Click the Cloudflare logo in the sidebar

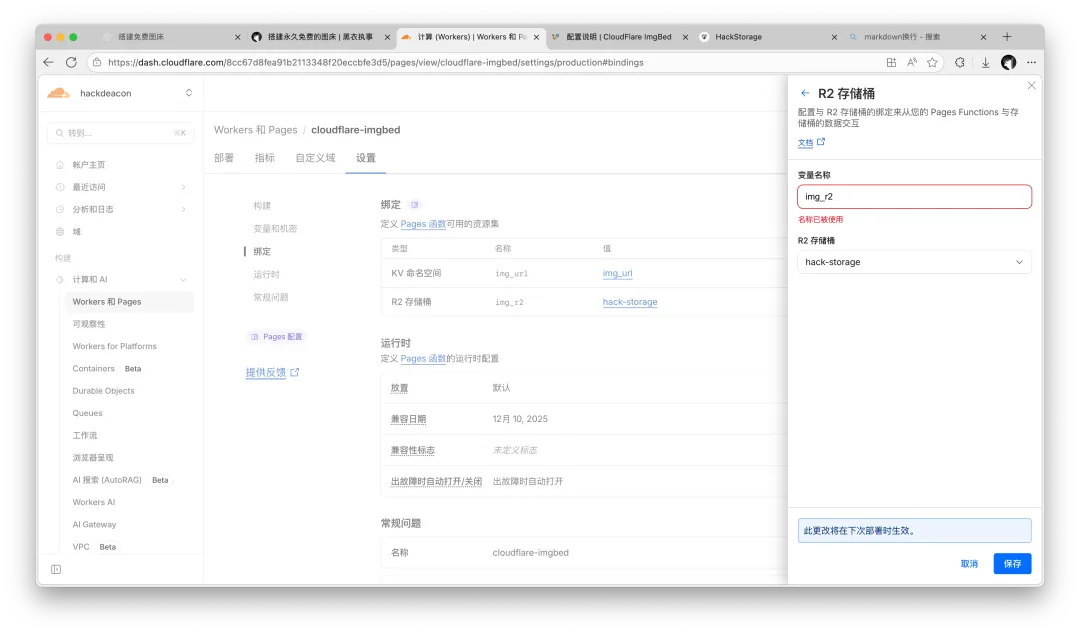(x=59, y=93)
